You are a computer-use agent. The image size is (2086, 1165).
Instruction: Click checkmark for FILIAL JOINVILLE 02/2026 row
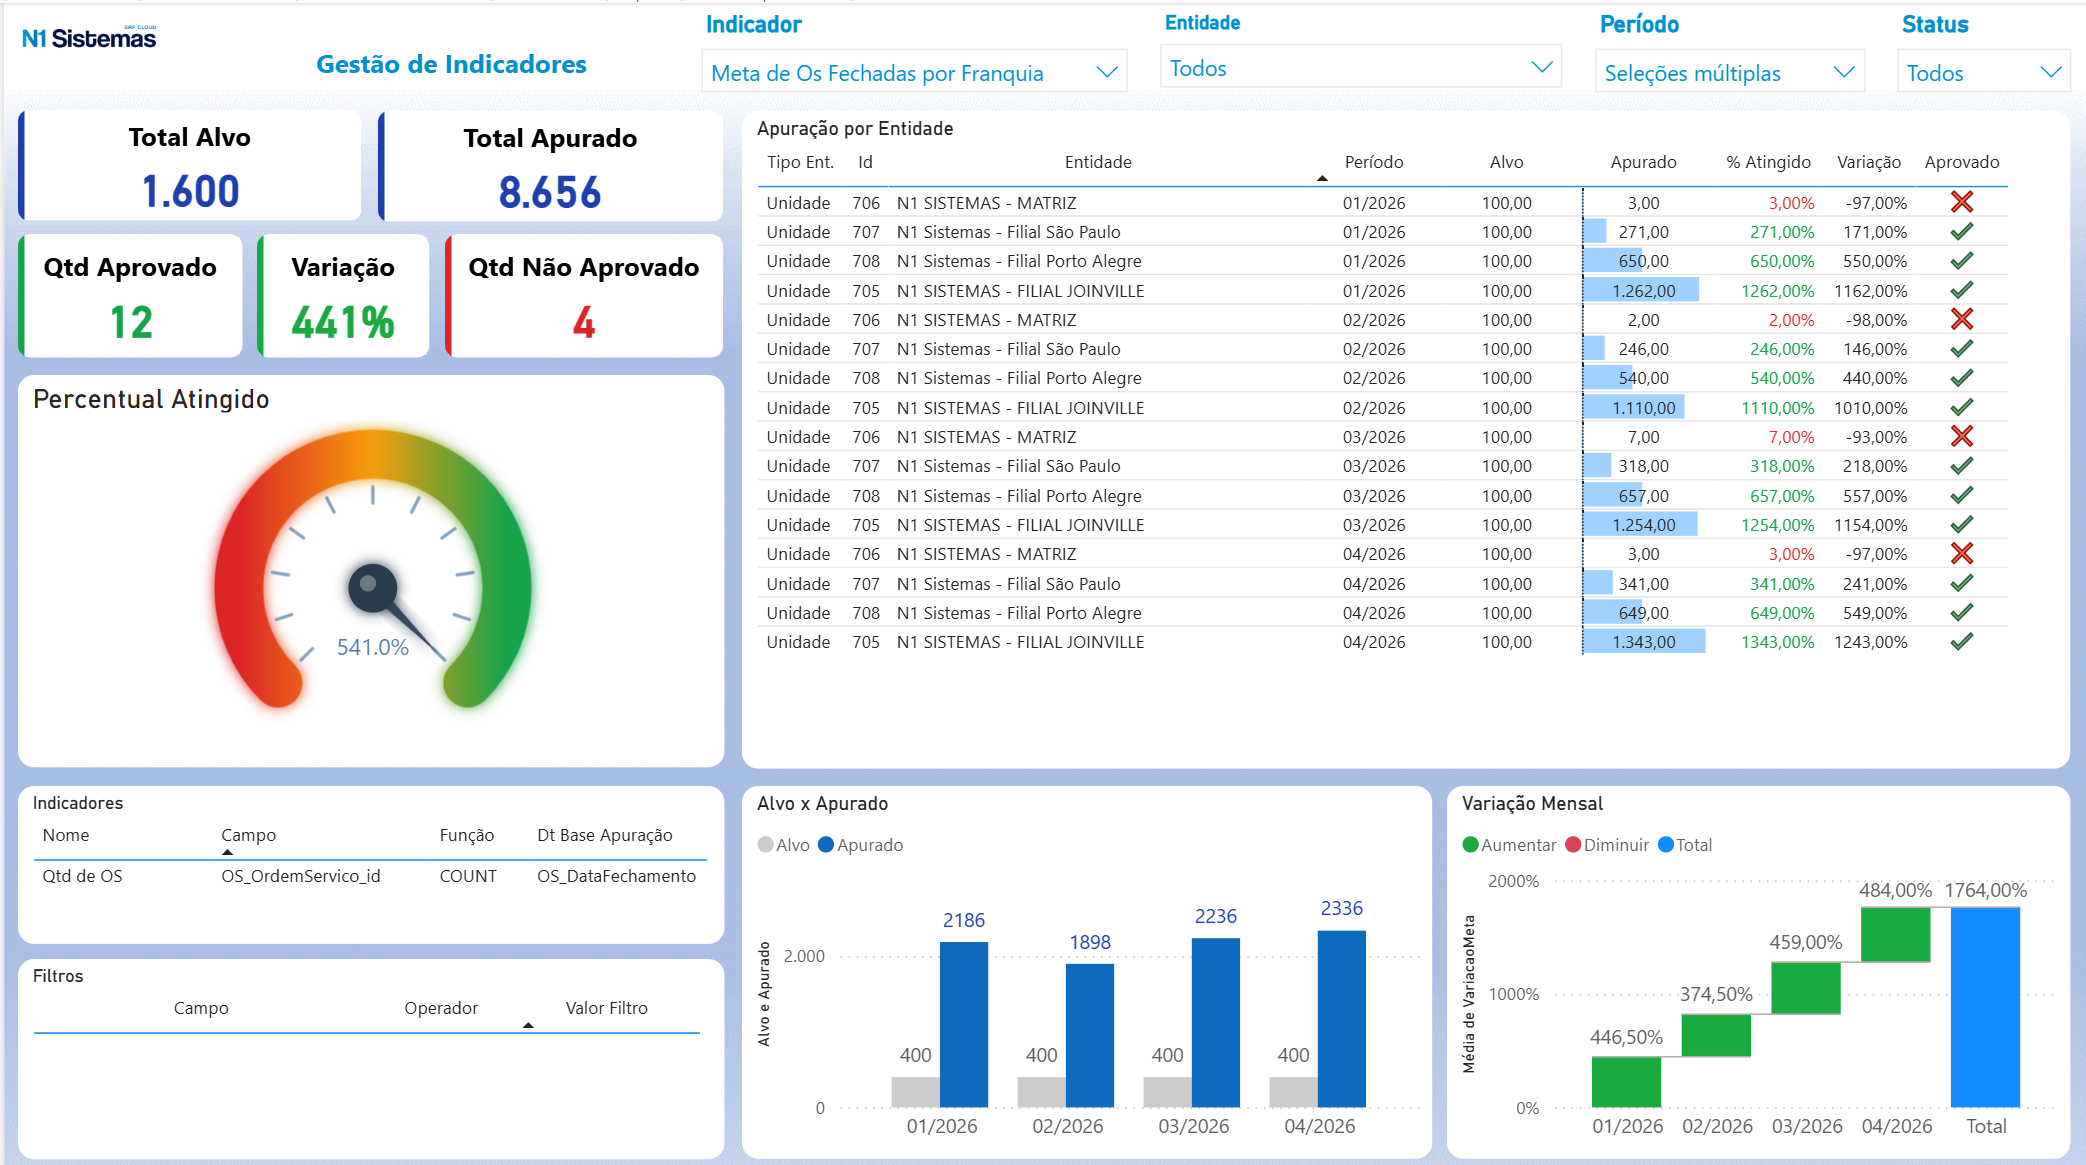(1961, 407)
